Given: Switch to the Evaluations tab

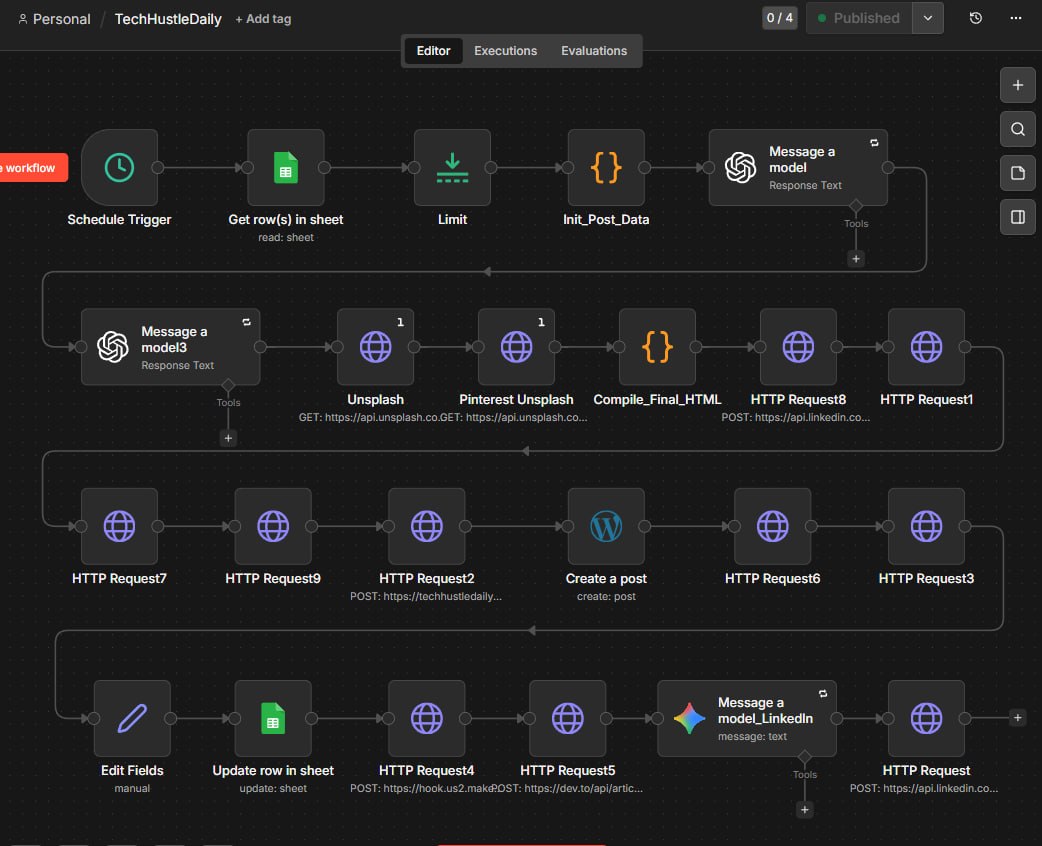Looking at the screenshot, I should (594, 51).
